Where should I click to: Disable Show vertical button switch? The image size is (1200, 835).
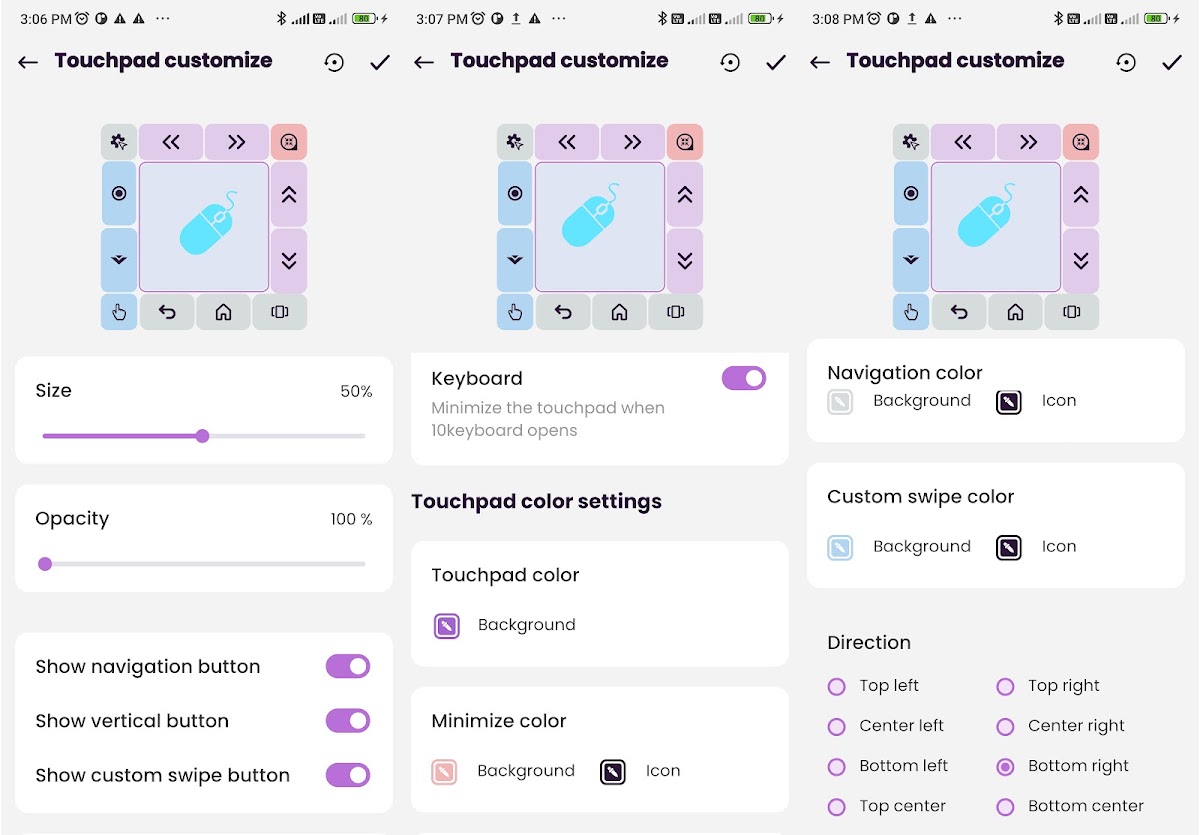point(348,721)
